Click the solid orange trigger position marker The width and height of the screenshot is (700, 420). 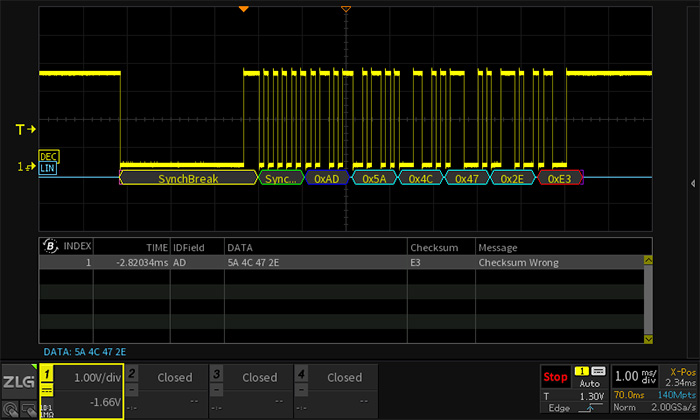click(x=243, y=9)
